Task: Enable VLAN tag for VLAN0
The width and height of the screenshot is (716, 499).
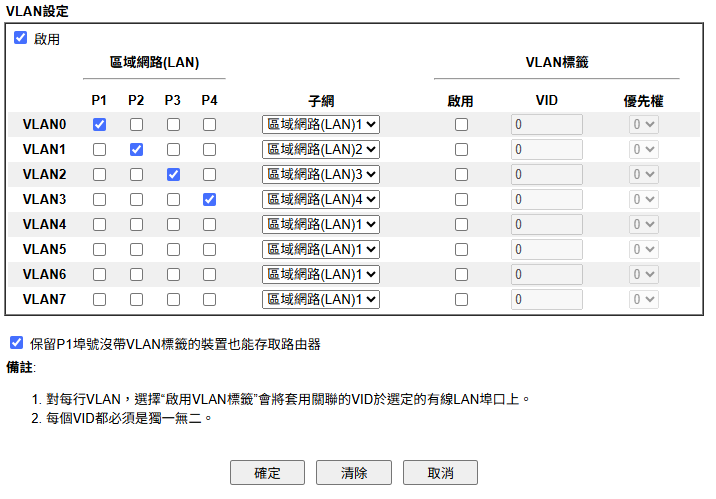Action: (461, 125)
